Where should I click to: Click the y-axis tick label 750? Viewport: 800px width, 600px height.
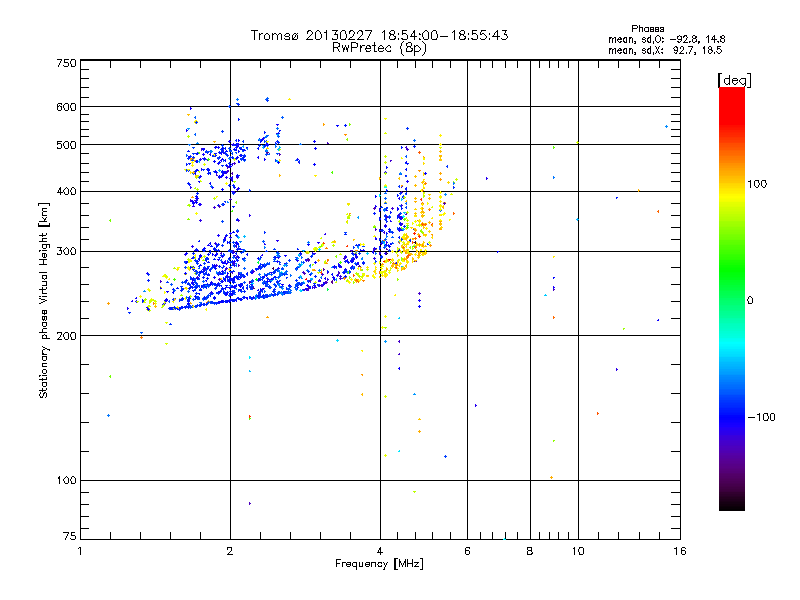[67, 63]
